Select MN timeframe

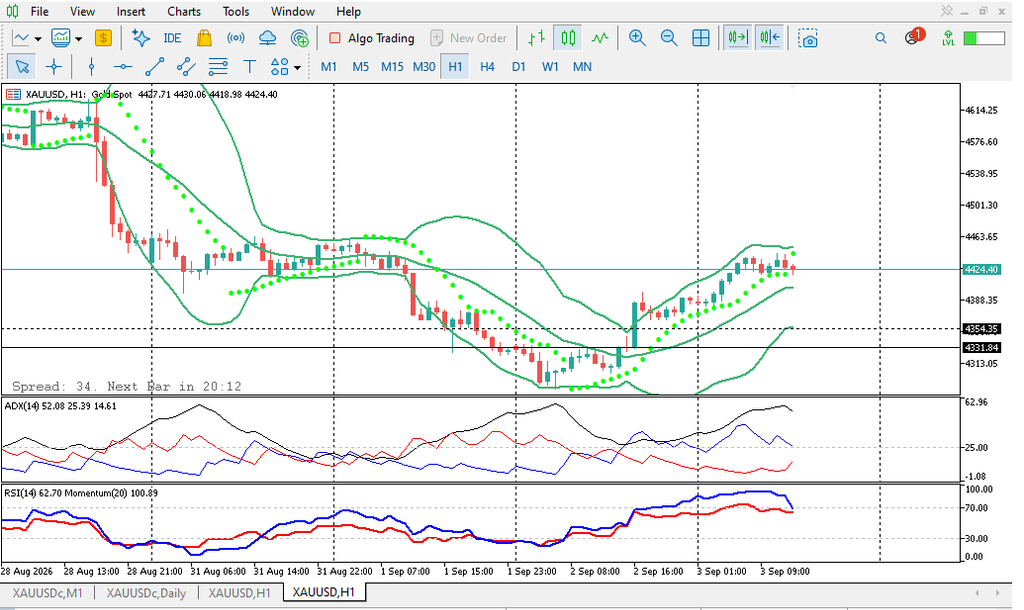coord(582,67)
